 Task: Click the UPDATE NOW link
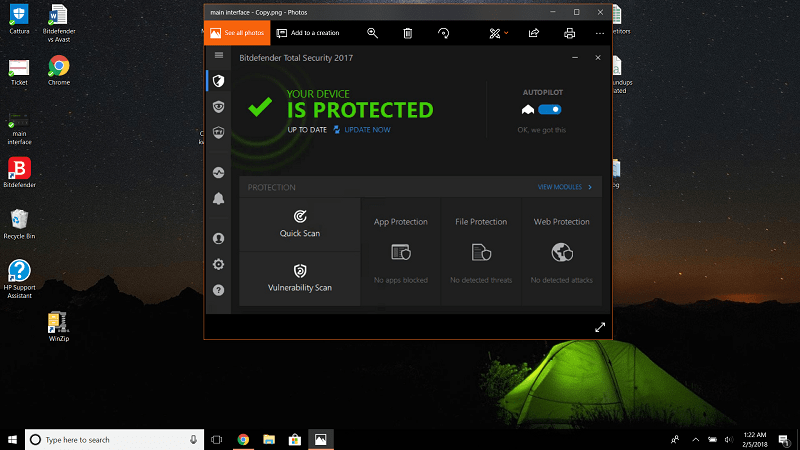tap(367, 130)
